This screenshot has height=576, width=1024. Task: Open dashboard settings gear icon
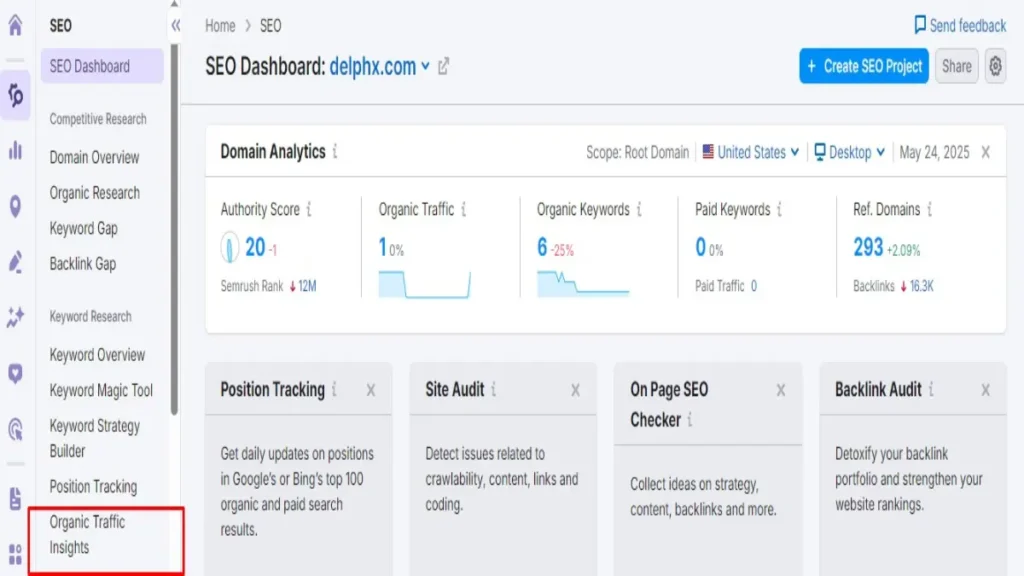(x=995, y=66)
